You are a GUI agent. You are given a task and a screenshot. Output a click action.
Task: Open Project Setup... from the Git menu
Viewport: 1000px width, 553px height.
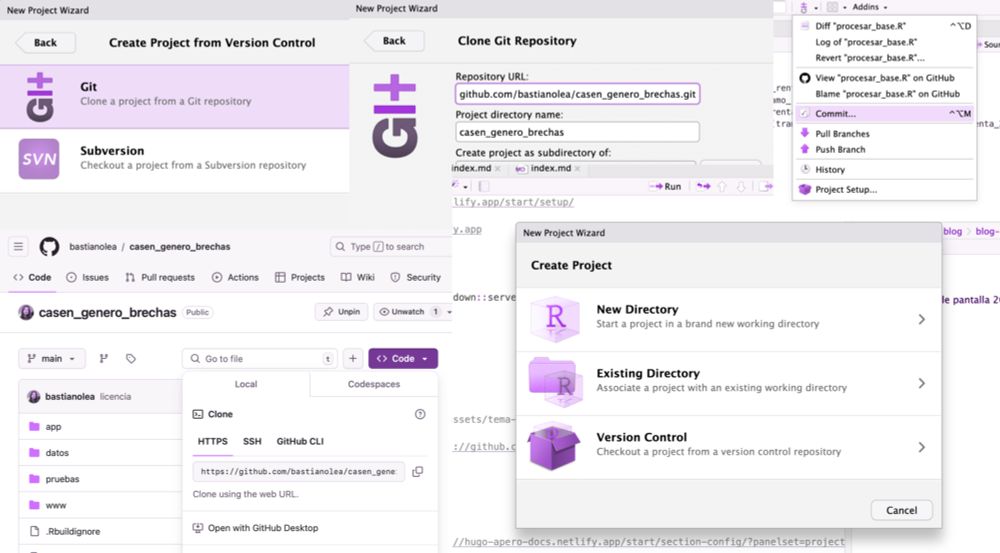point(885,189)
